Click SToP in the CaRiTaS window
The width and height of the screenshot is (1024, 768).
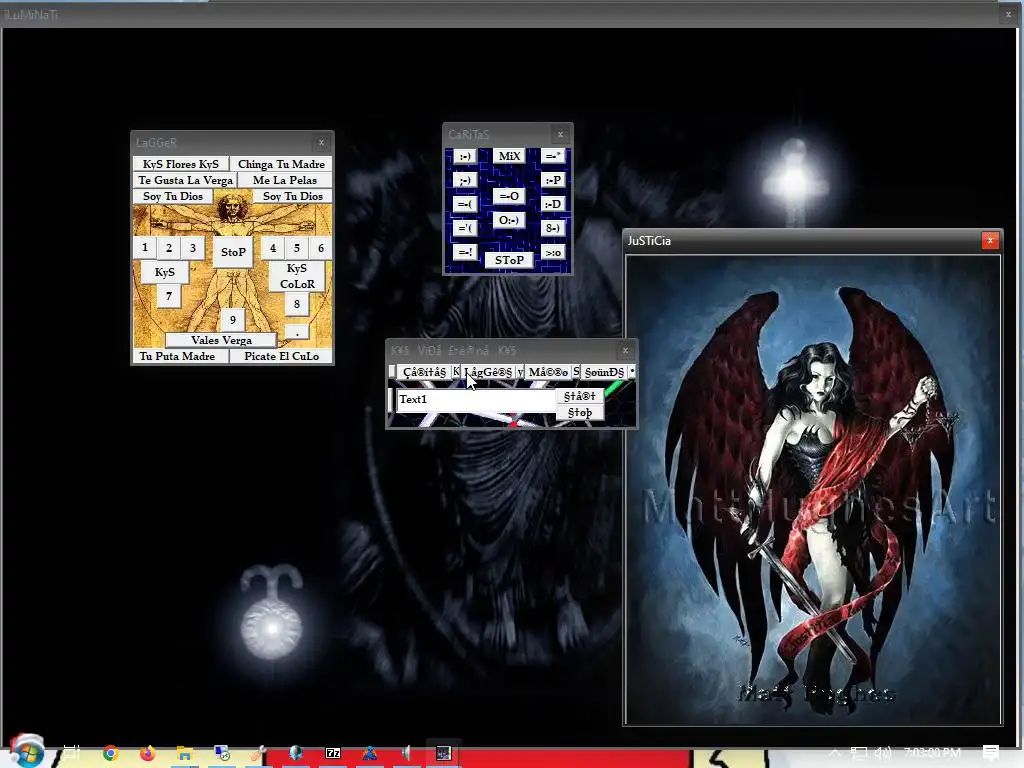tap(509, 260)
